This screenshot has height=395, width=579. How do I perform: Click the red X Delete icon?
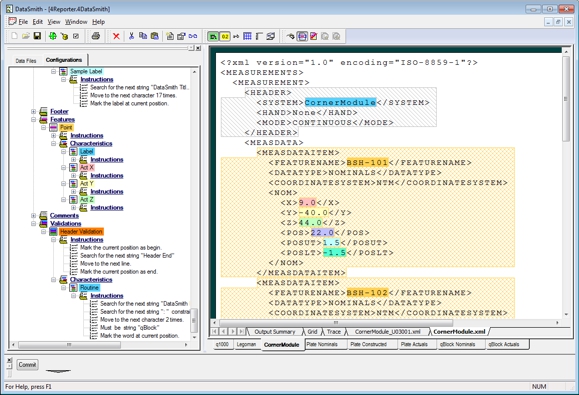point(116,36)
